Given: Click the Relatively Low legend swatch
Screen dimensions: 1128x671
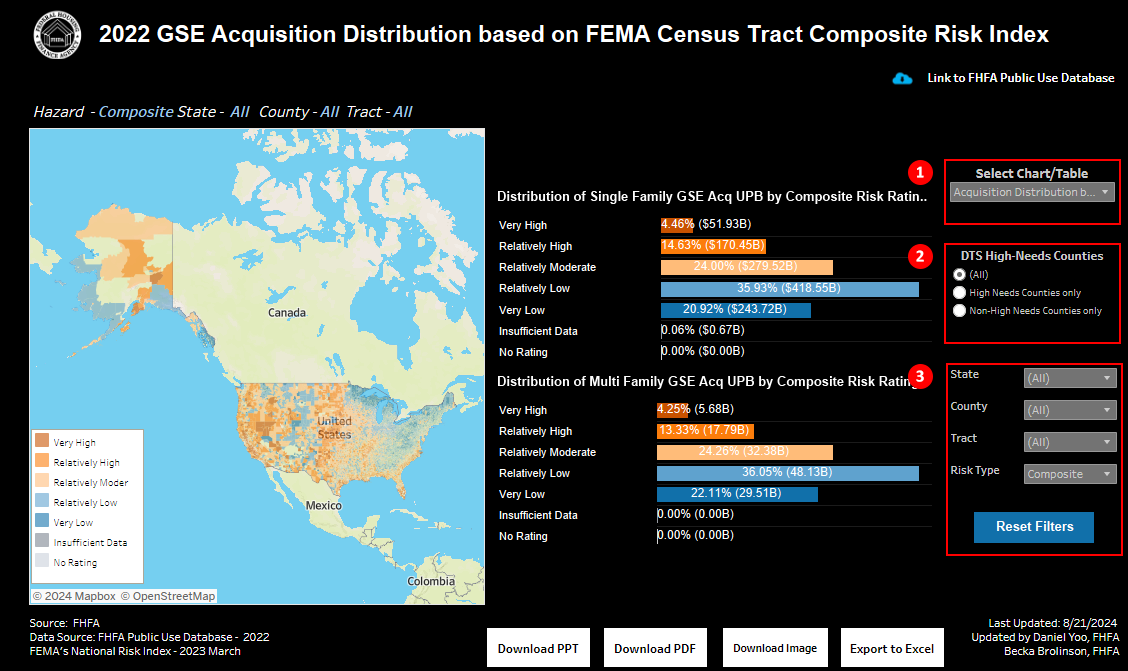Looking at the screenshot, I should (x=42, y=501).
